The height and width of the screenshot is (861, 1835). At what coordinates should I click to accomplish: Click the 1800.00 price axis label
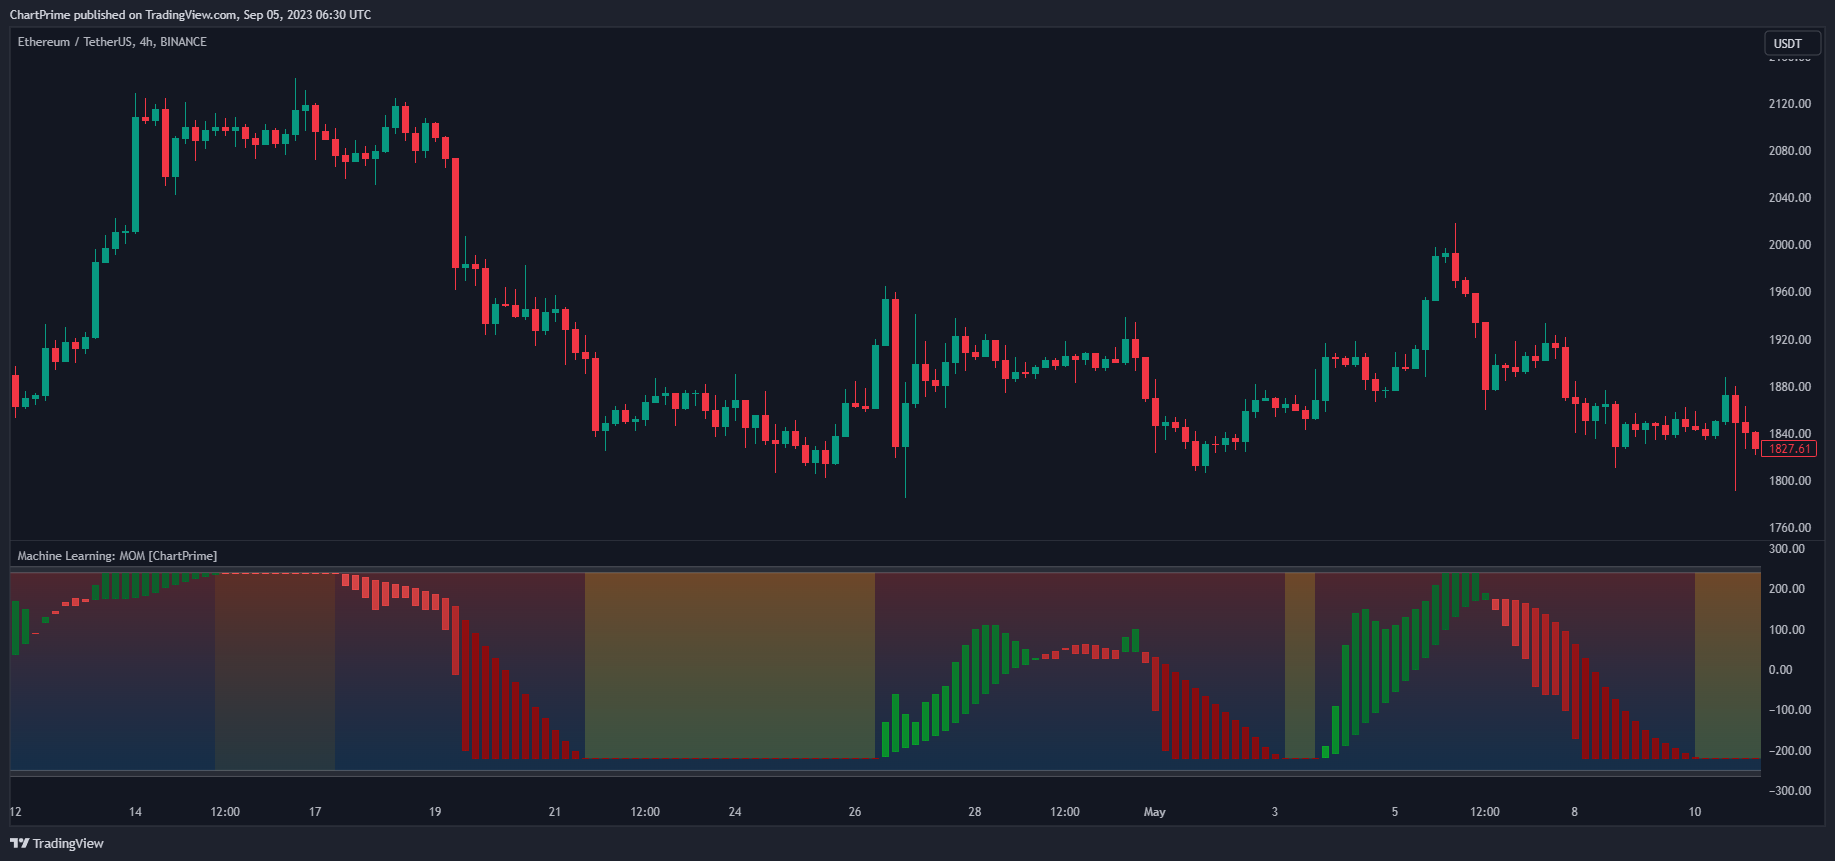pos(1789,481)
